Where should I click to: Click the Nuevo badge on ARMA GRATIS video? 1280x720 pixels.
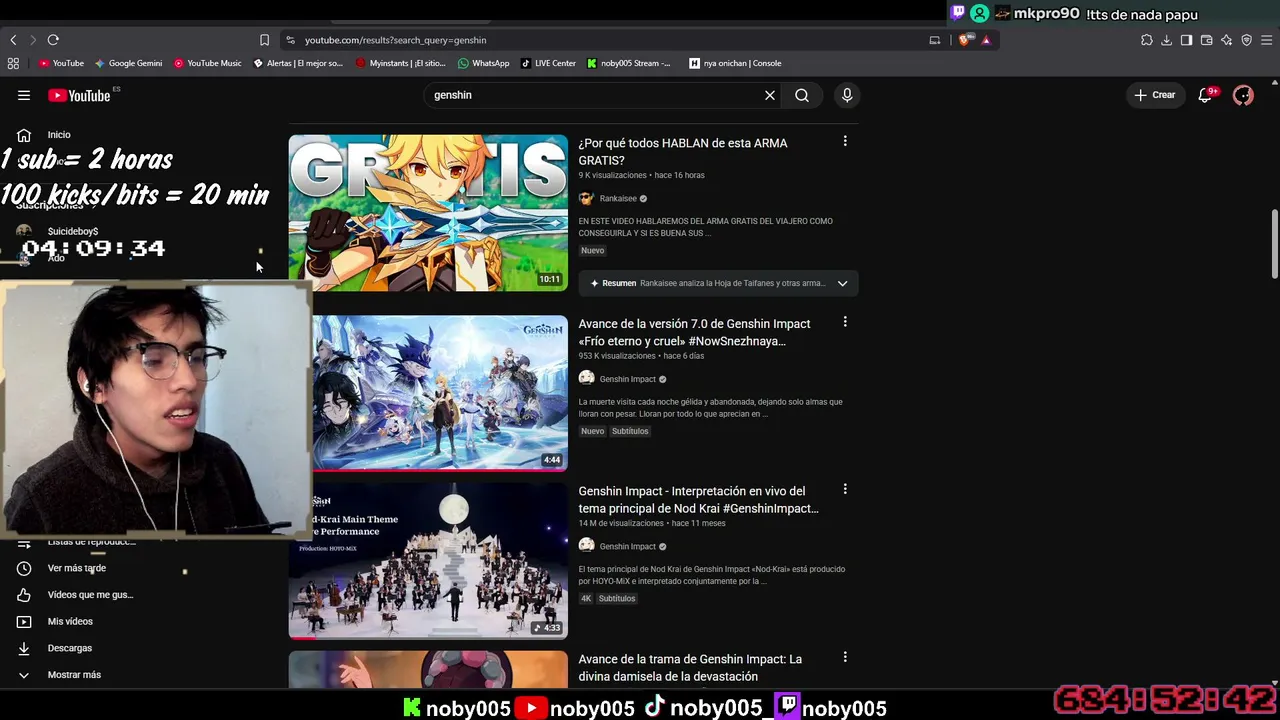pos(593,251)
